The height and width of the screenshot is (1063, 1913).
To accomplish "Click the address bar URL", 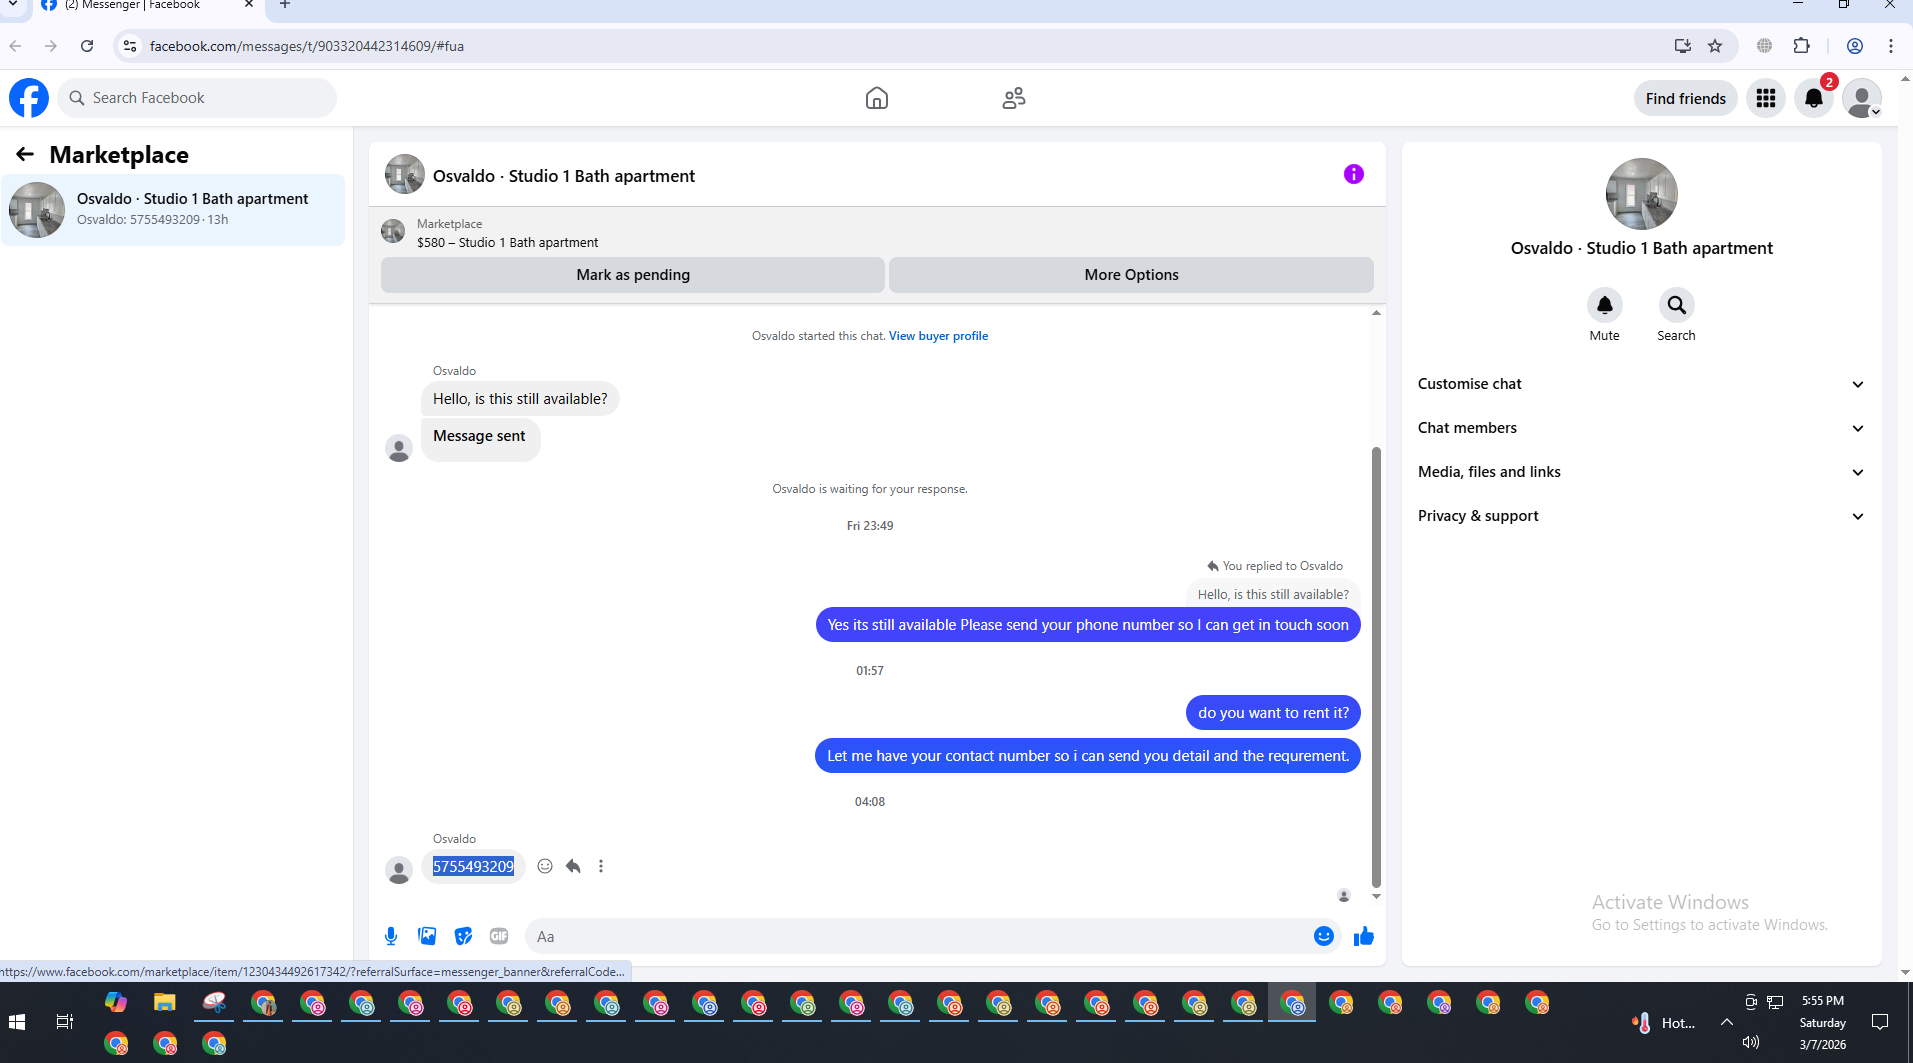I will click(306, 46).
